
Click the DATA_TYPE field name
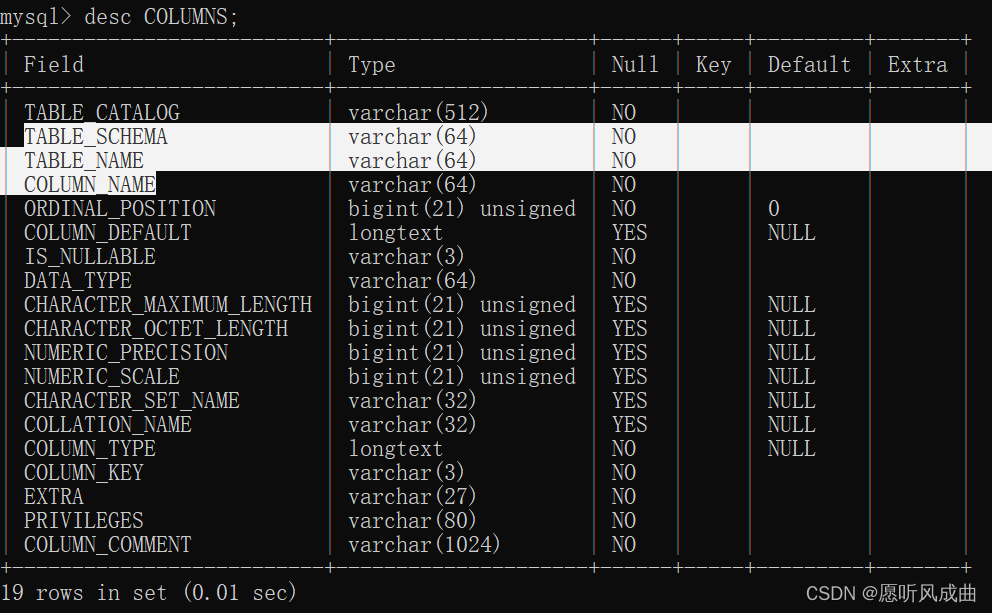pyautogui.click(x=78, y=281)
